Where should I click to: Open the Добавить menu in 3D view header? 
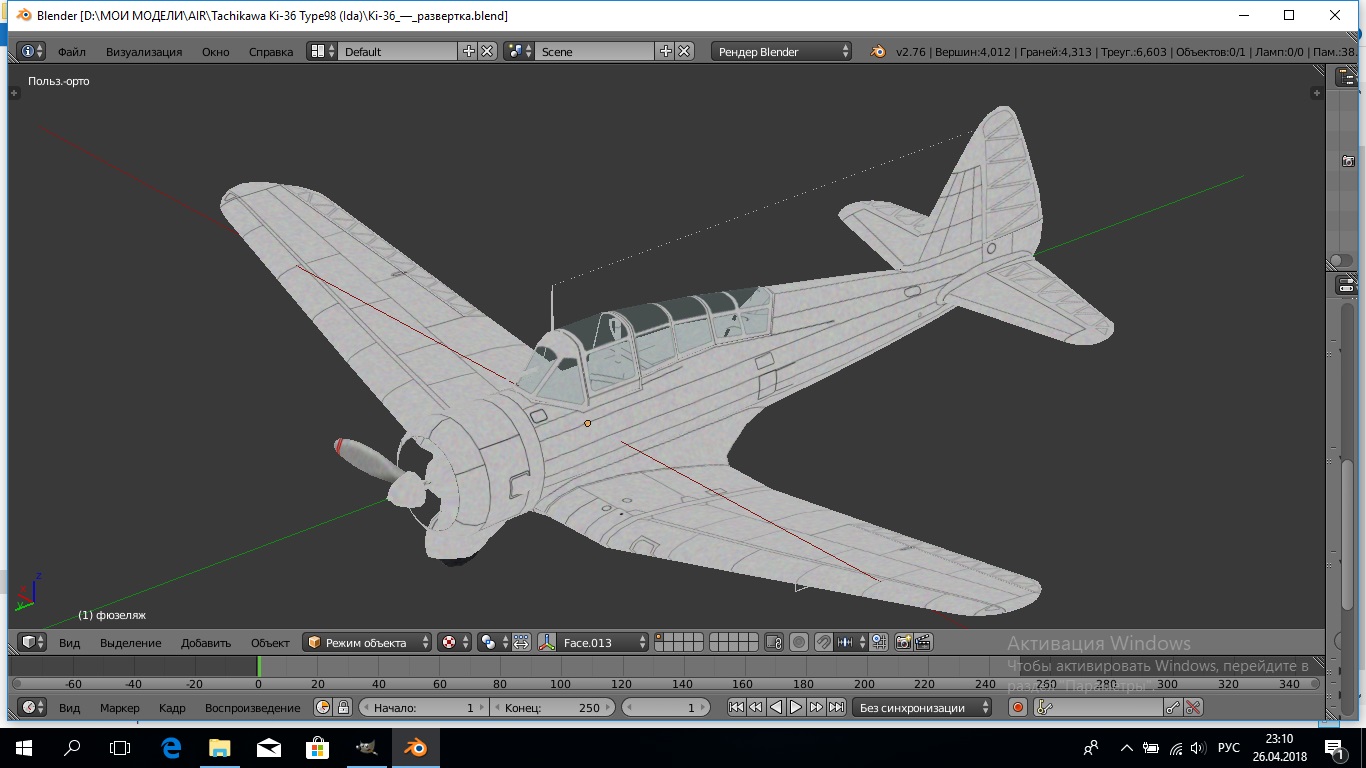pos(205,642)
